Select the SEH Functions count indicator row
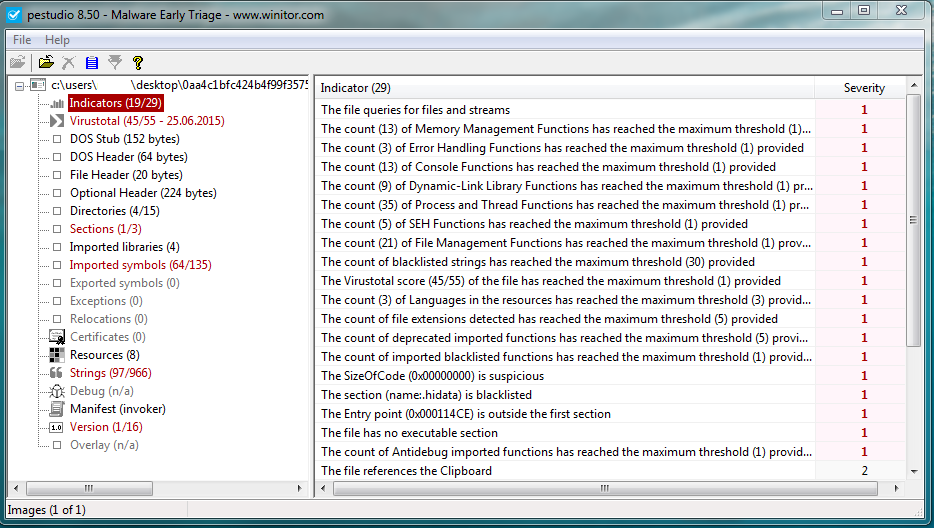Image resolution: width=934 pixels, height=528 pixels. pyautogui.click(x=611, y=224)
